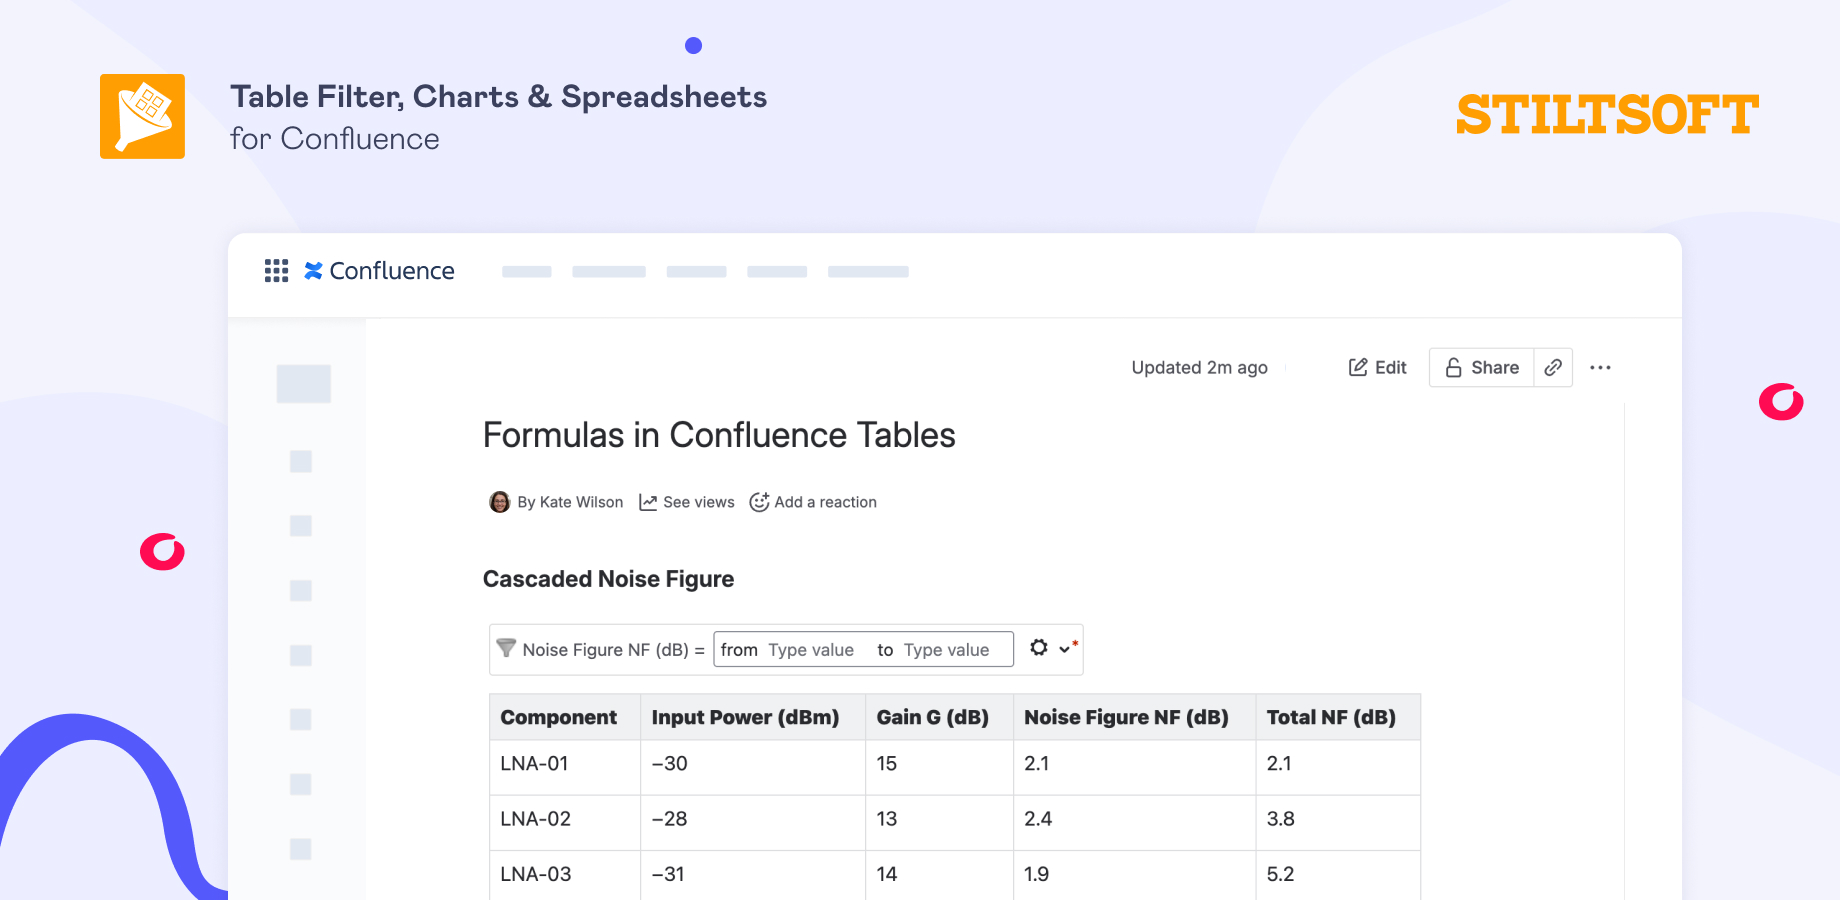Open the By Kate Wilson author link
Screen dimensions: 1840x900
point(570,502)
